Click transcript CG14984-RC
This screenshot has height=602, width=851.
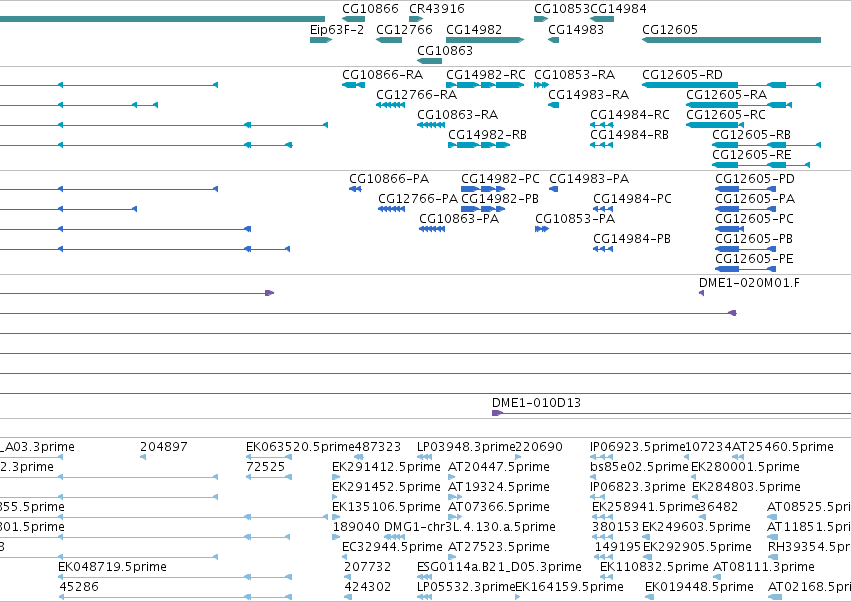pos(630,115)
